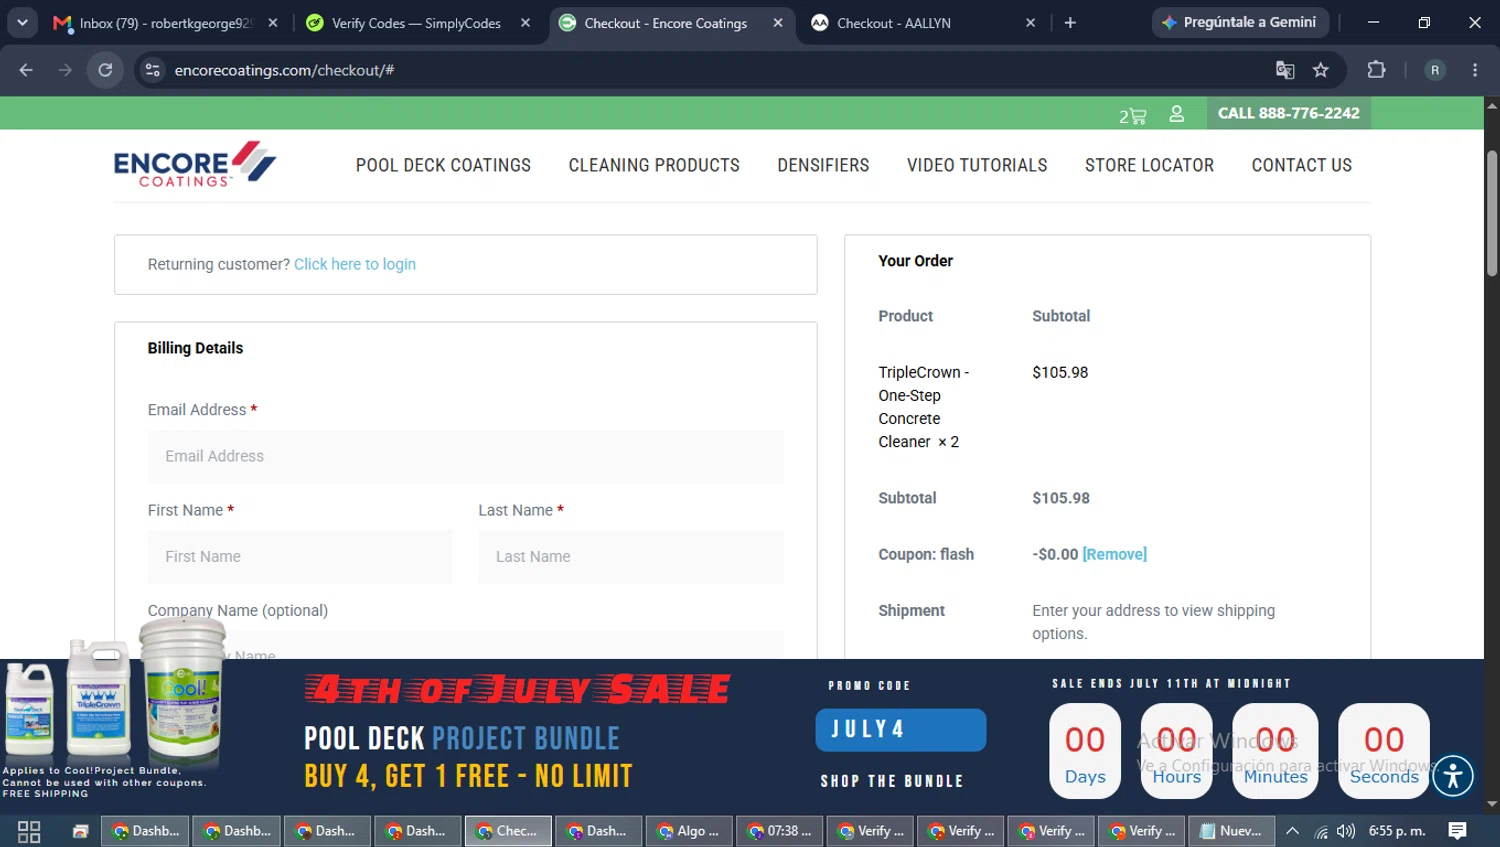Viewport: 1500px width, 847px height.
Task: Close the Verify Codes SimplyCodes tab
Action: tap(525, 23)
